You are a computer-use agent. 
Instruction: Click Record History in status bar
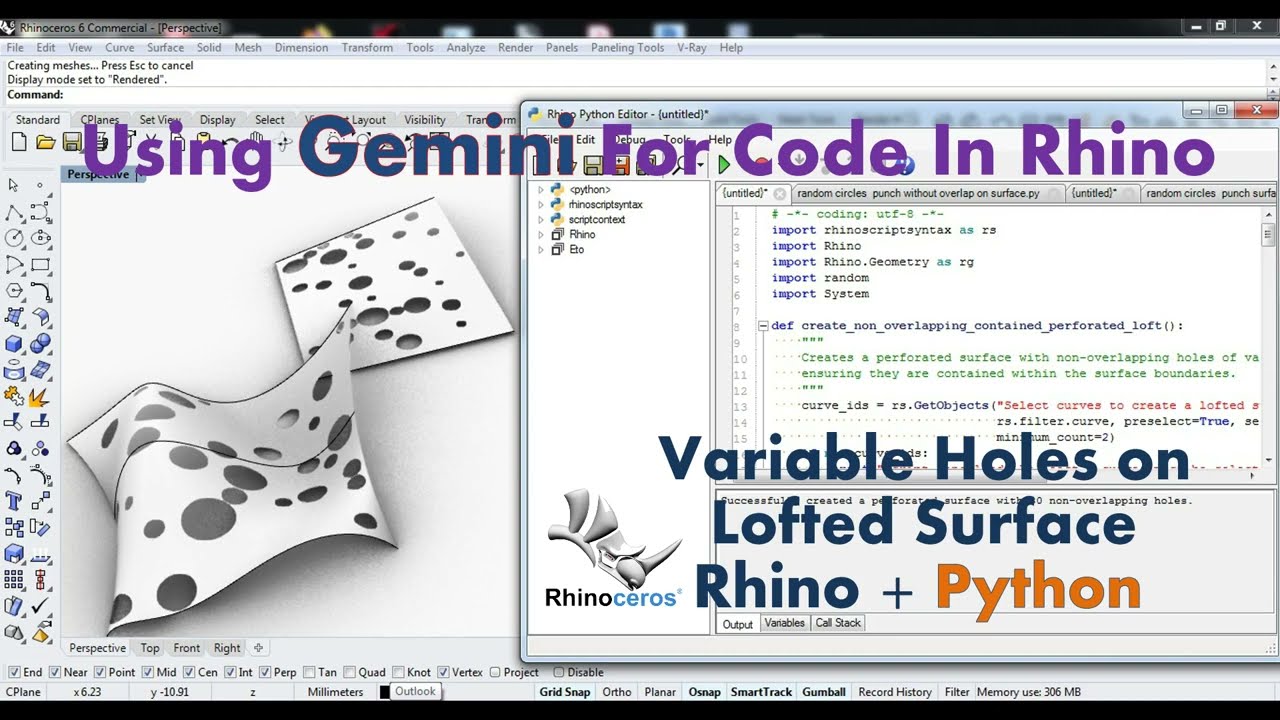coord(895,692)
